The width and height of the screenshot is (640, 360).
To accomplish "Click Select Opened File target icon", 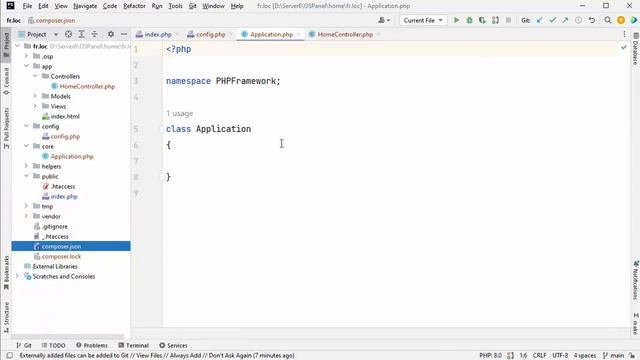I will (69, 34).
